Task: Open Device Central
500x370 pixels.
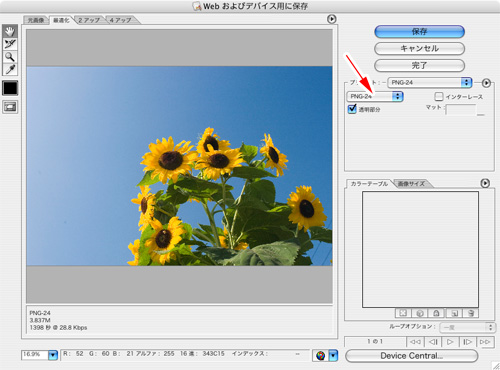Action: click(412, 356)
